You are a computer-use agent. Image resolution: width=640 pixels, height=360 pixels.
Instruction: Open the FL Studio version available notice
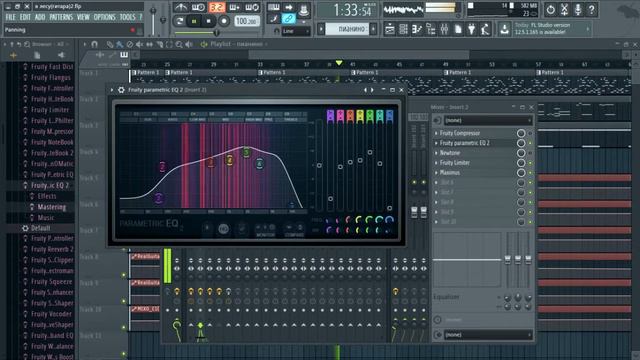coord(550,29)
